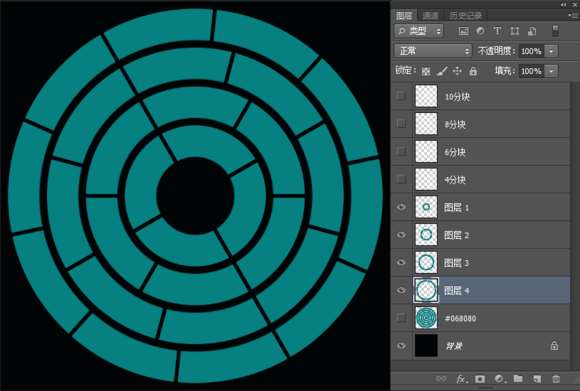Add a layer mask via footer icon
The width and height of the screenshot is (580, 391).
click(x=480, y=379)
